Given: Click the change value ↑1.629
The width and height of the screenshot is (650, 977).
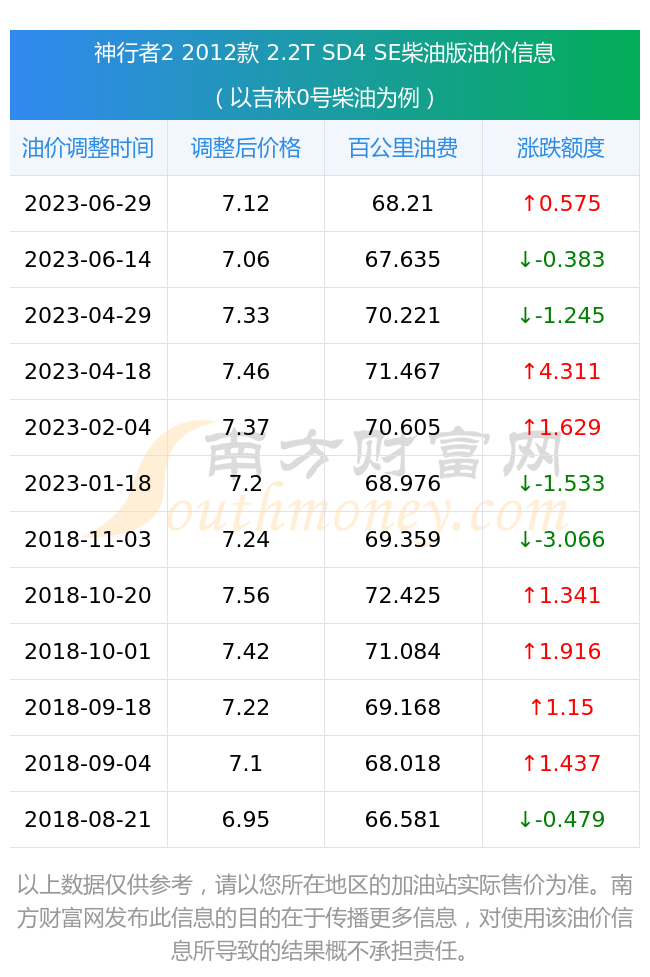Looking at the screenshot, I should coord(561,427).
